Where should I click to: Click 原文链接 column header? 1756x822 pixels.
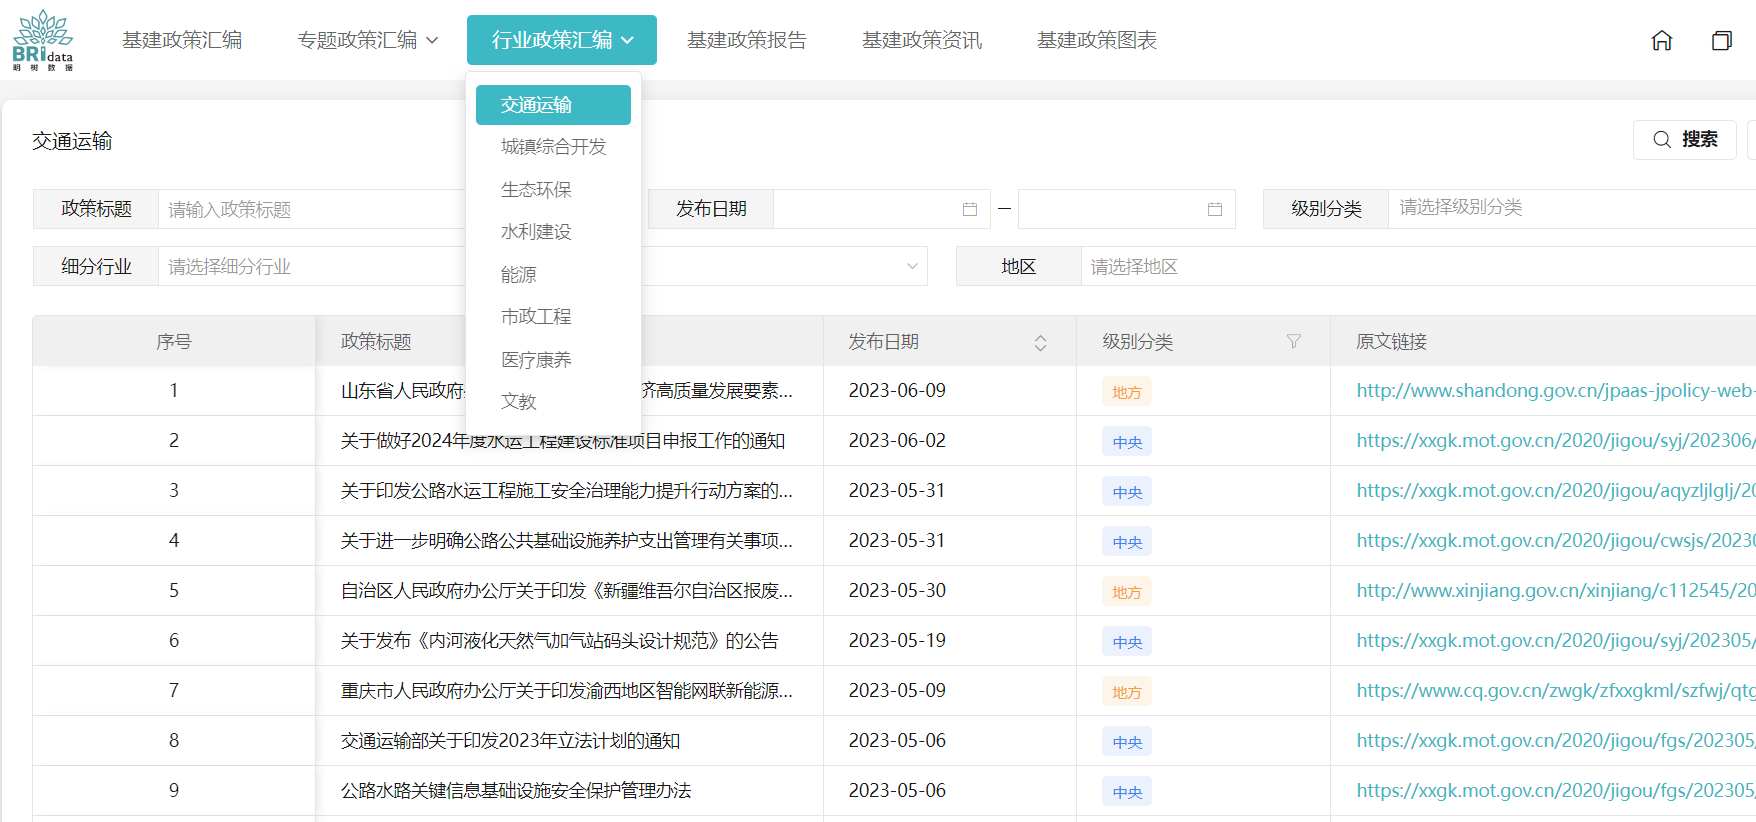(x=1391, y=342)
